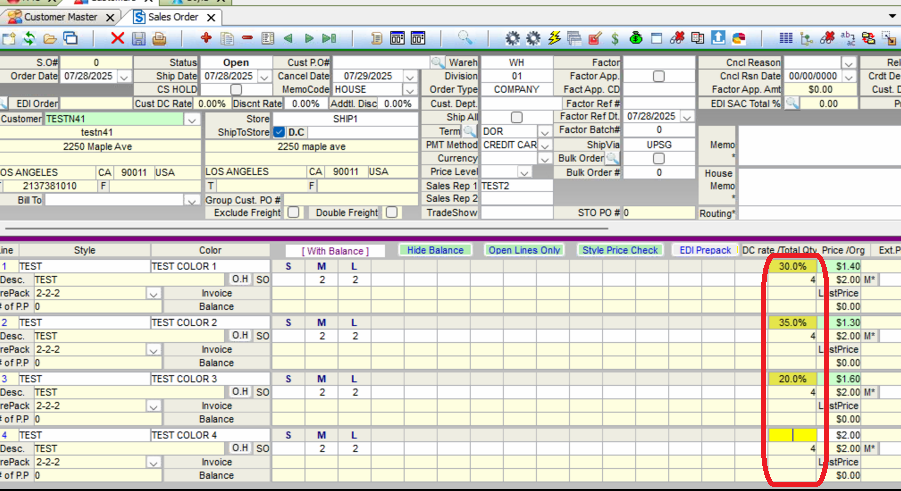This screenshot has height=491, width=901.
Task: Click the red minus remove-line icon
Action: pos(247,39)
